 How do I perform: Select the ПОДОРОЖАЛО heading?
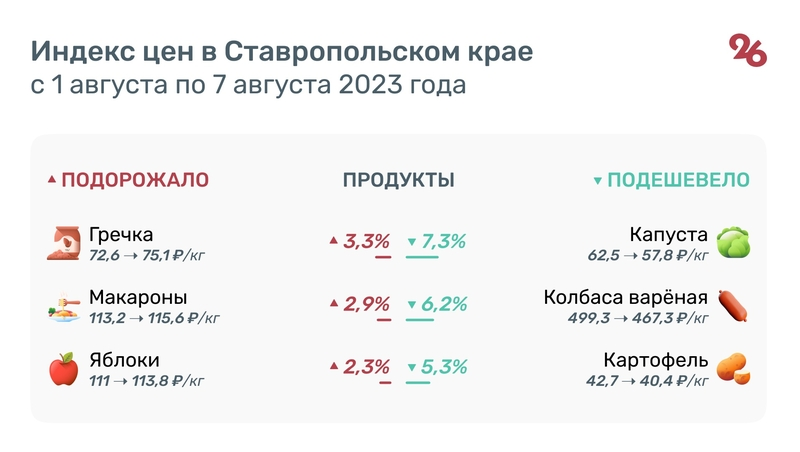(135, 180)
